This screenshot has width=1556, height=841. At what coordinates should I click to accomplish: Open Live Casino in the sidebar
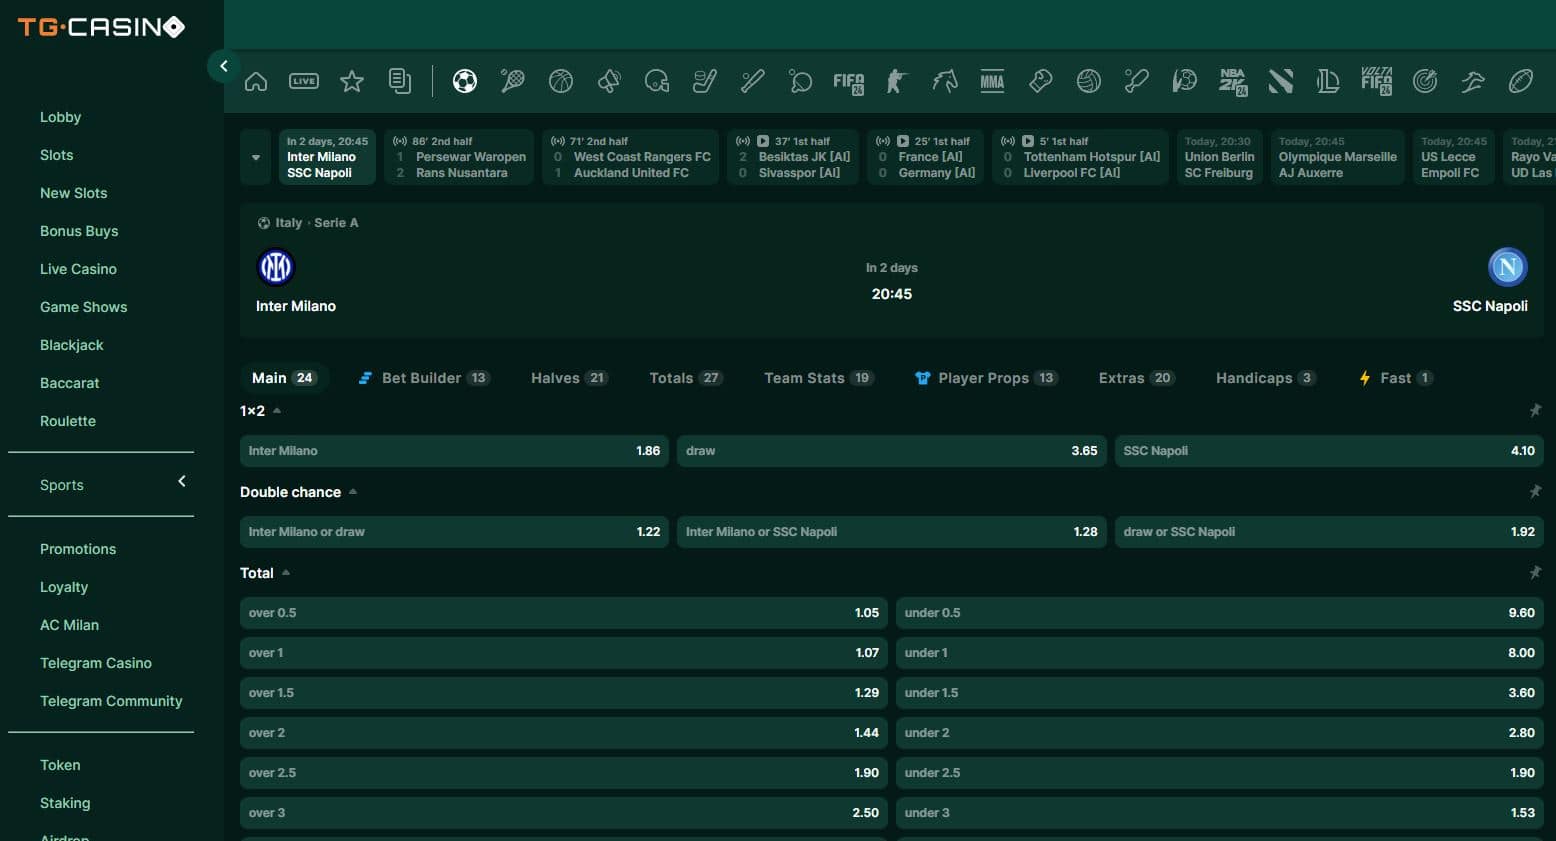[x=78, y=269]
